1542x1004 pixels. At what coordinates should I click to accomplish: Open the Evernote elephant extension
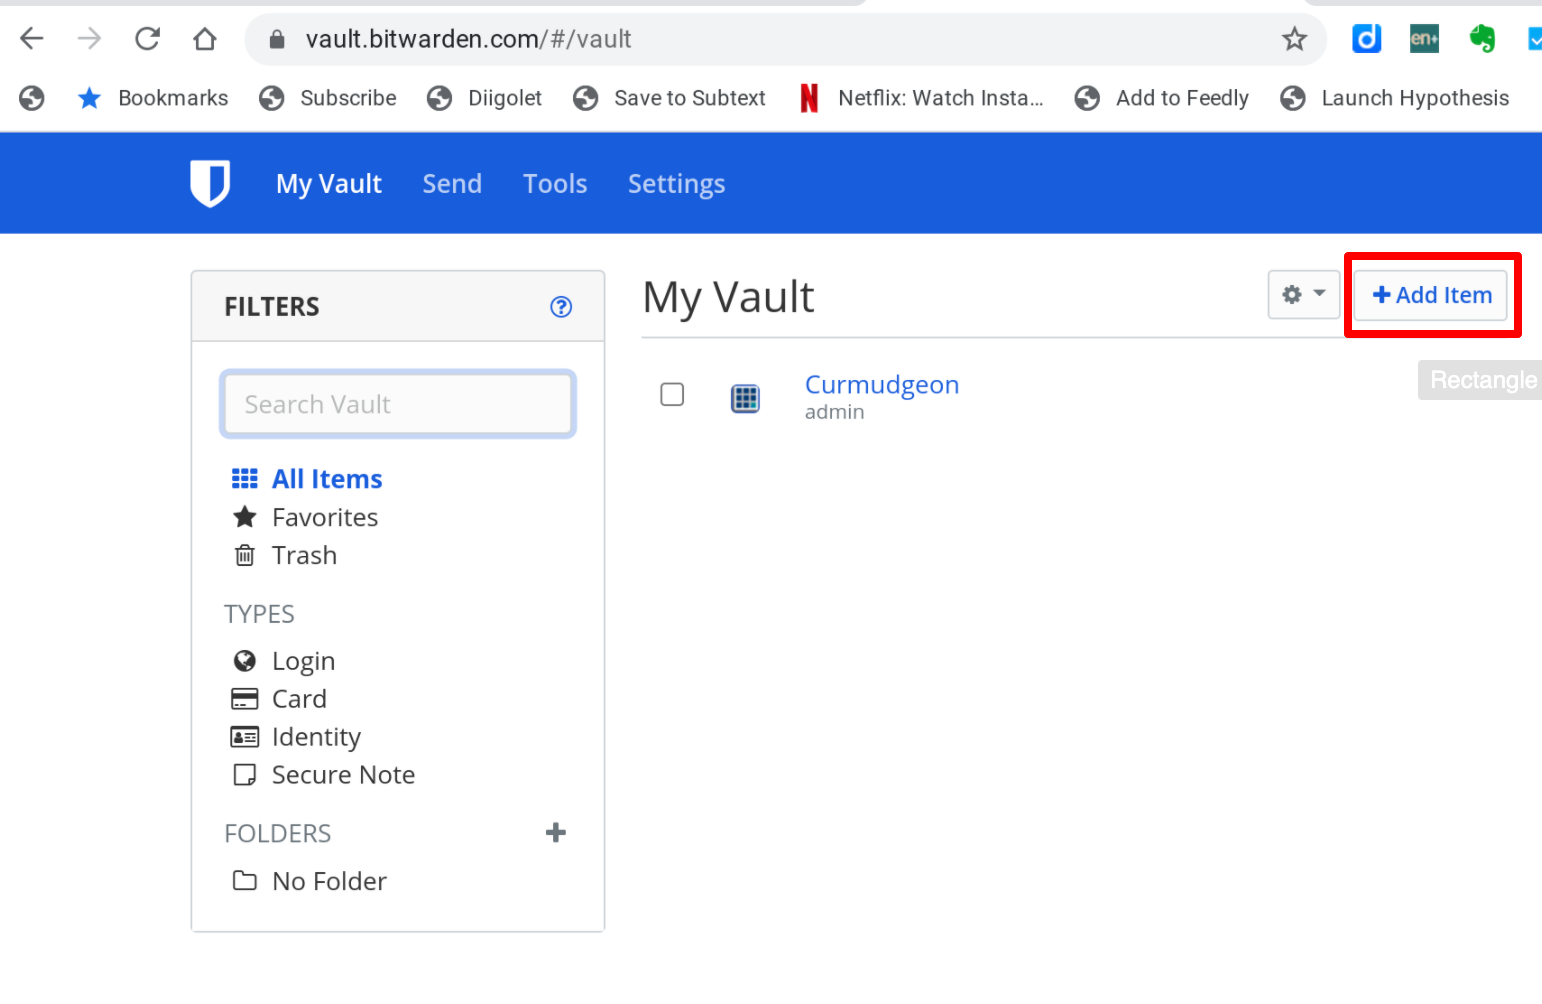[1482, 39]
